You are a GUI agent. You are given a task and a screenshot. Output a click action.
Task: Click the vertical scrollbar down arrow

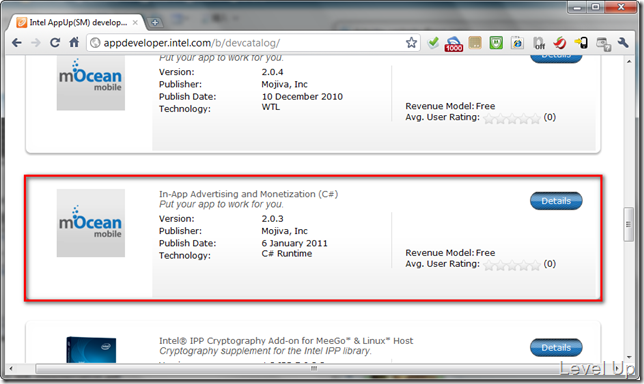(x=629, y=357)
